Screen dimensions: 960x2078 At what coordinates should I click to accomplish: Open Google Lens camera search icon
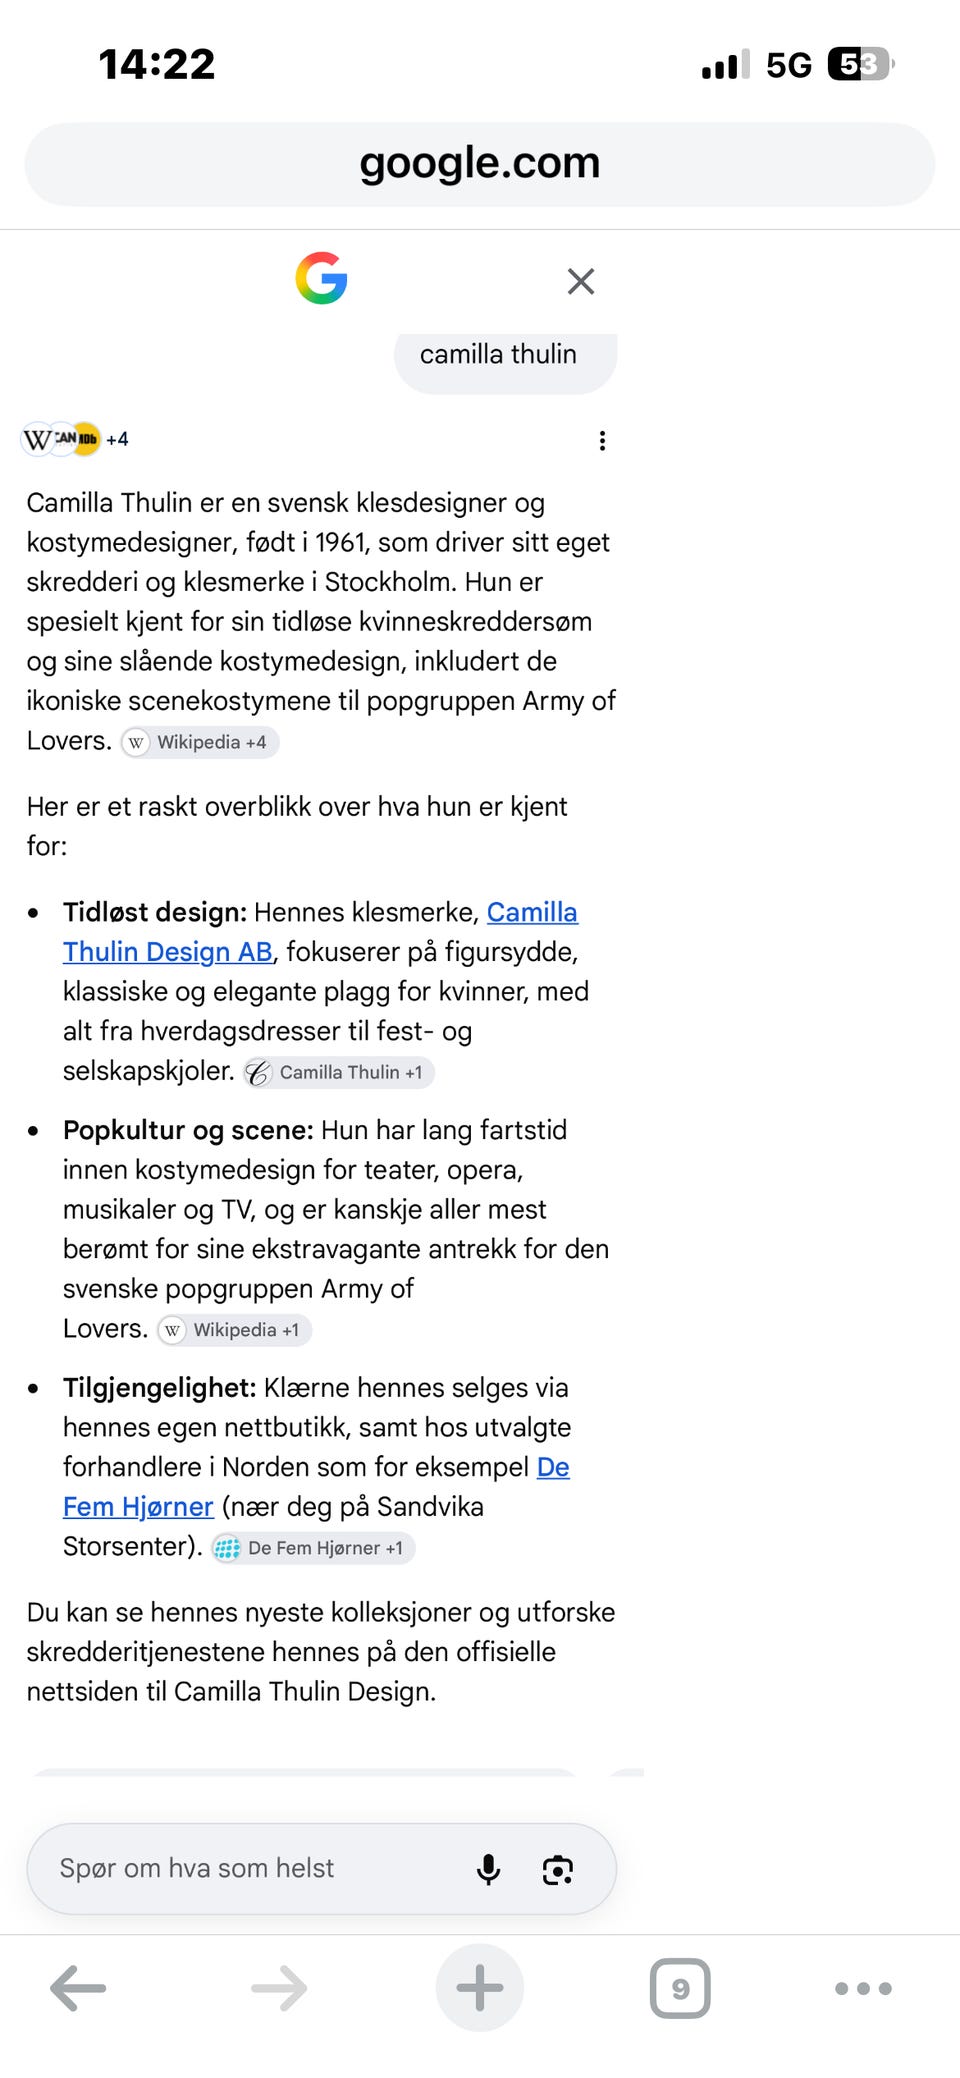557,1869
